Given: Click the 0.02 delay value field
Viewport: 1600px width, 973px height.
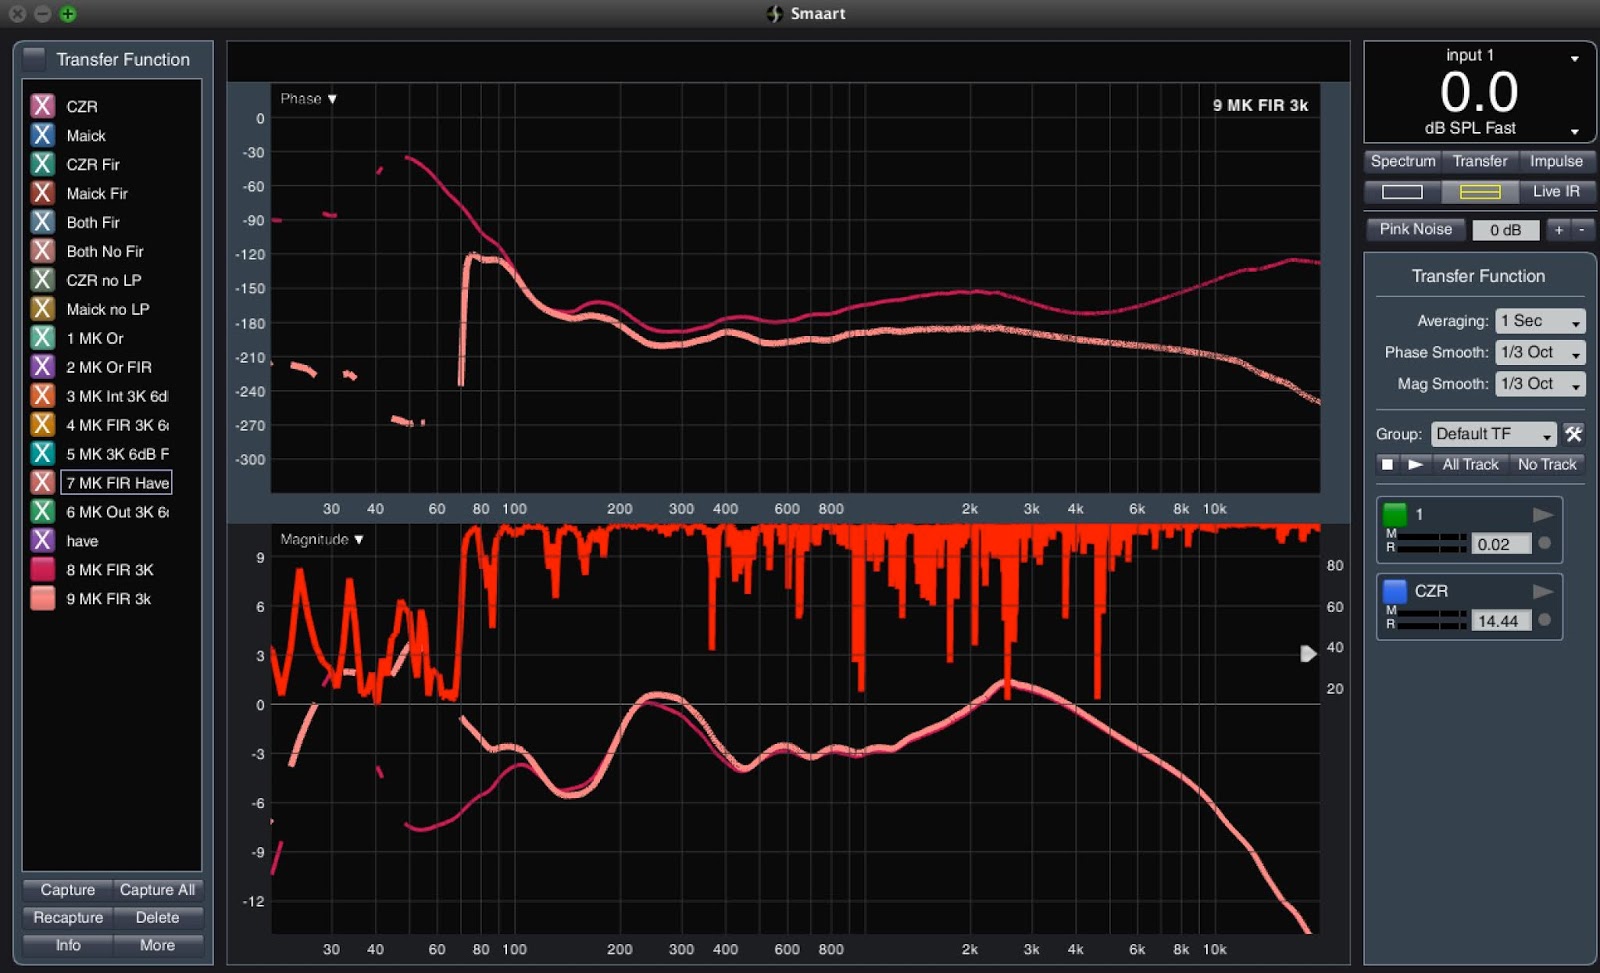Looking at the screenshot, I should pyautogui.click(x=1500, y=544).
